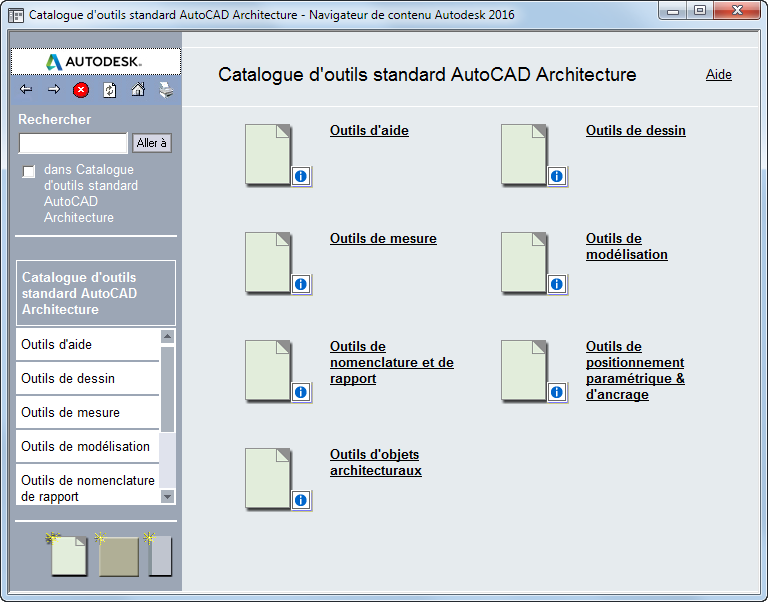Open the Aide help link
Image resolution: width=768 pixels, height=602 pixels.
click(x=719, y=74)
